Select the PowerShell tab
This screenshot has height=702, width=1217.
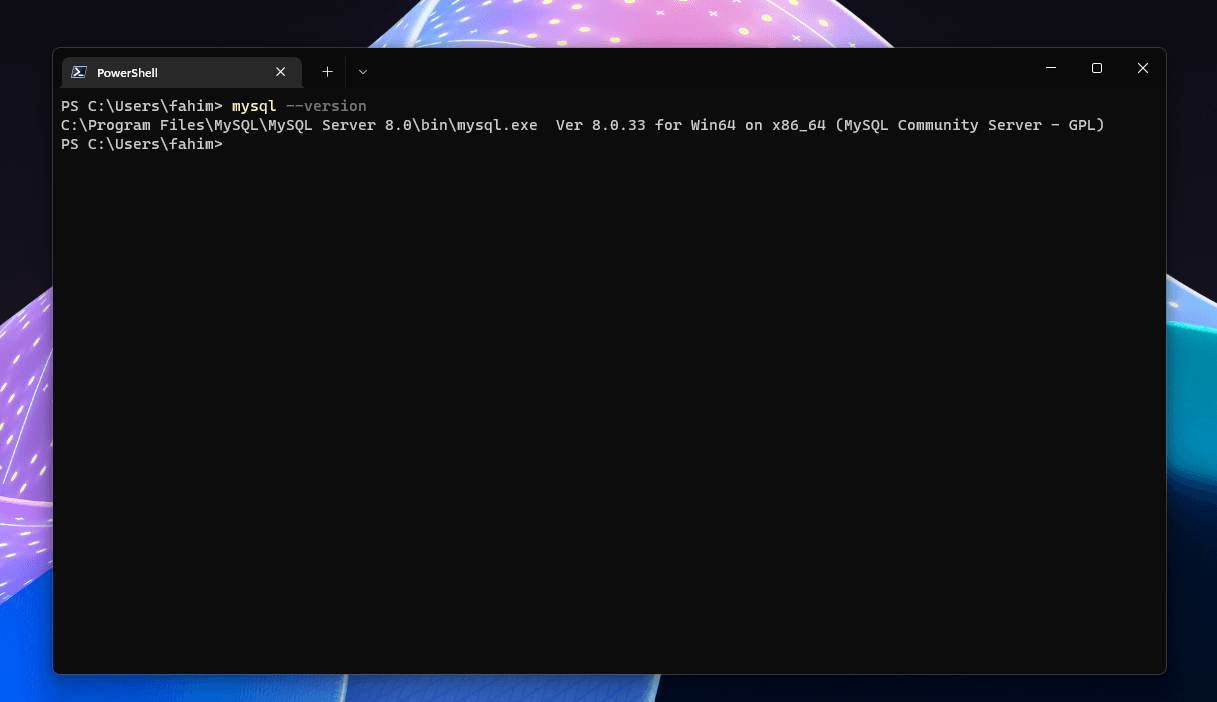(x=181, y=72)
